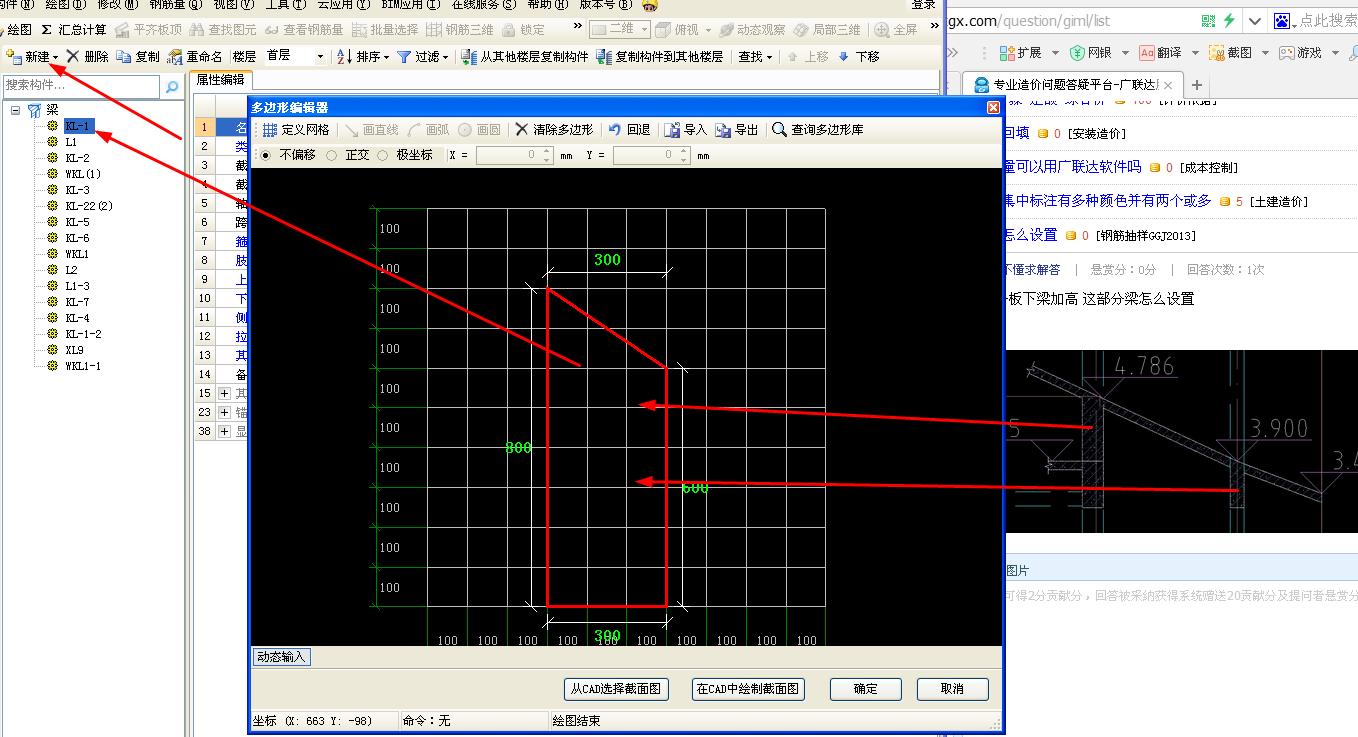1358x737 pixels.
Task: Open the 工具(T) menu
Action: coord(286,5)
